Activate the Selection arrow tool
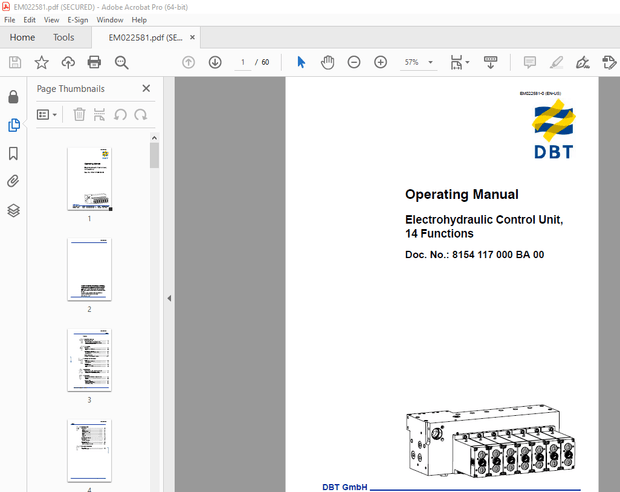This screenshot has width=620, height=492. tap(301, 62)
